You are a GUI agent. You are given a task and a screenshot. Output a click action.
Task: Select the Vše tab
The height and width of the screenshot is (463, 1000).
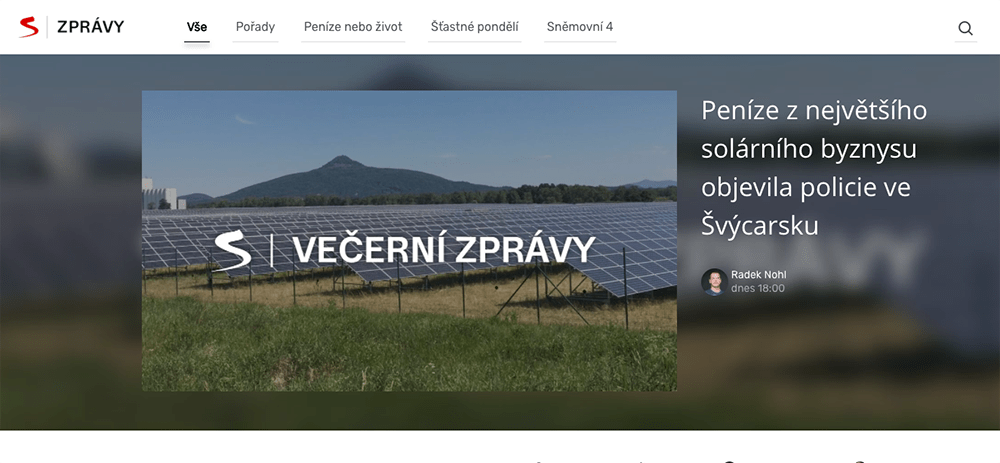pos(196,27)
